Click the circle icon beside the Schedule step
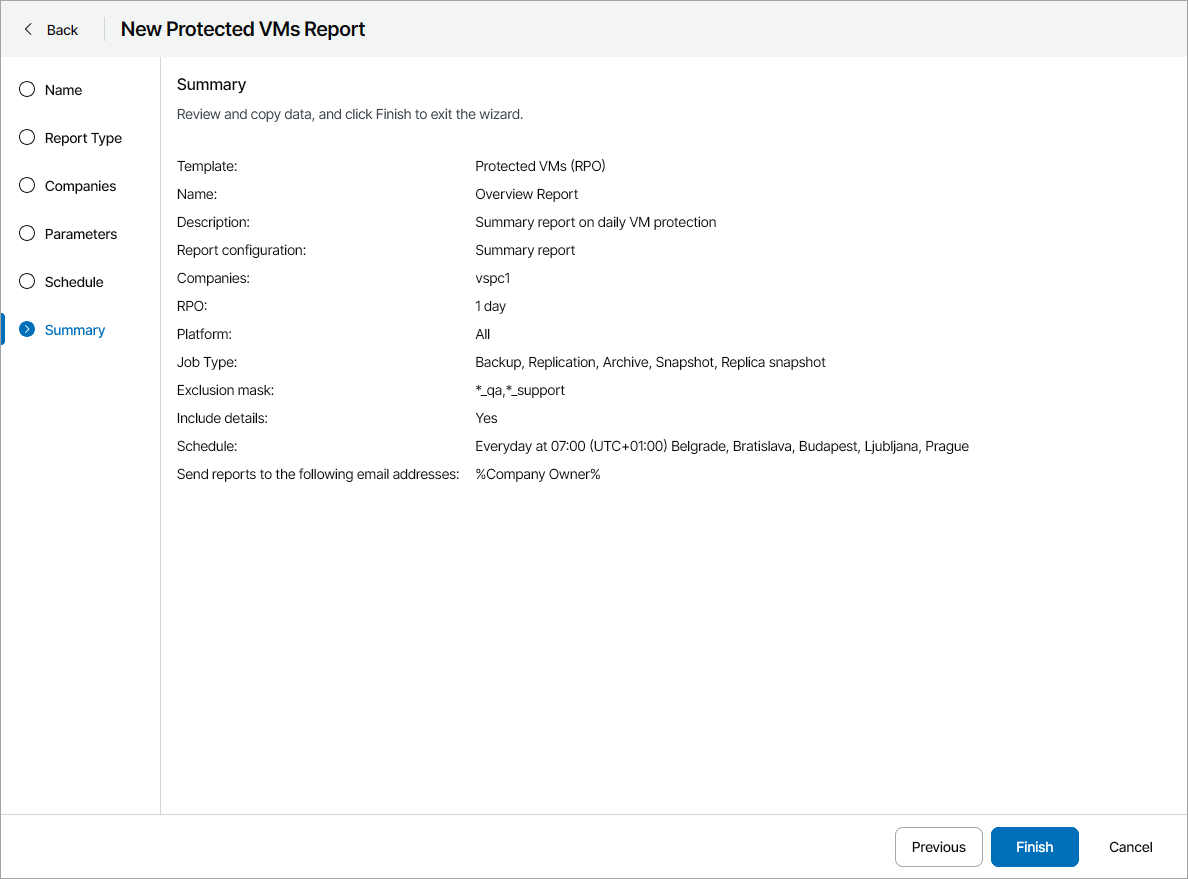This screenshot has width=1188, height=879. pyautogui.click(x=27, y=282)
